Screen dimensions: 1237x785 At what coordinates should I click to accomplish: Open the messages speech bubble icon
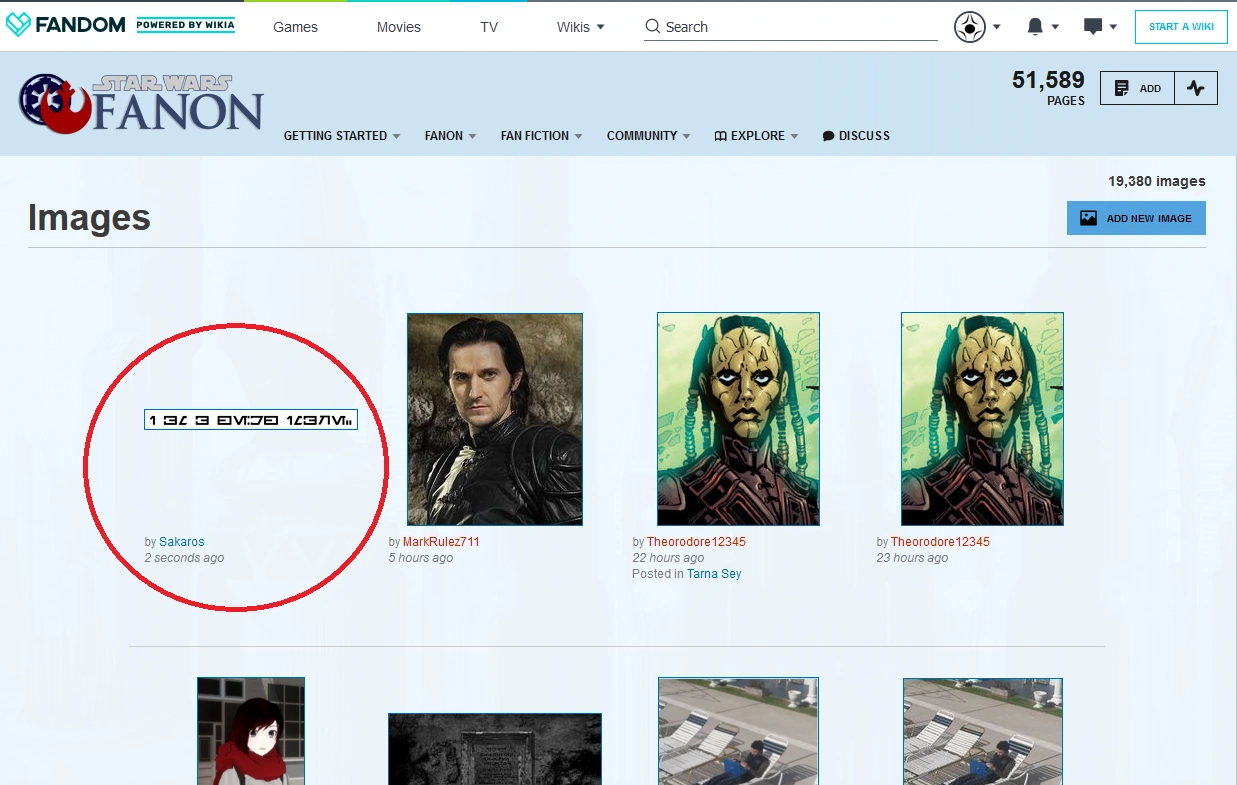coord(1093,27)
